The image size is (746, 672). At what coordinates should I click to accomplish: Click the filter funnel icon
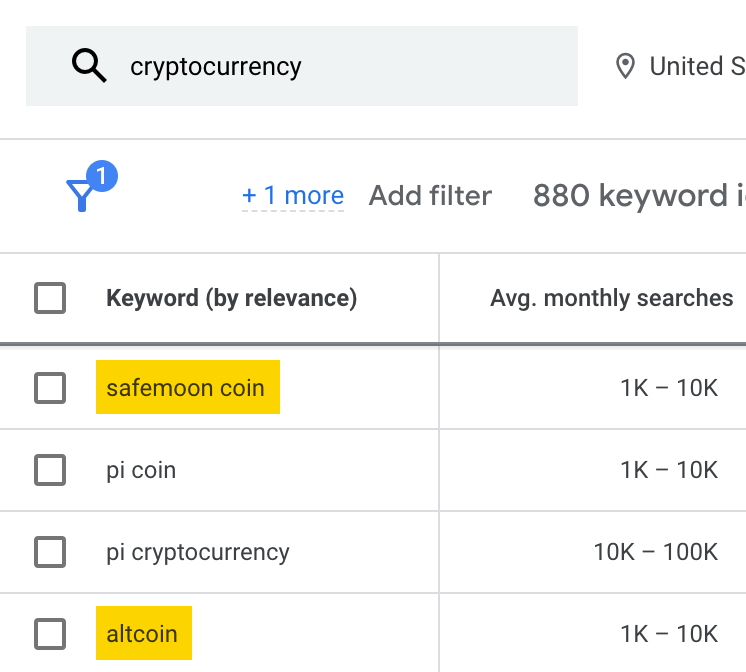81,196
